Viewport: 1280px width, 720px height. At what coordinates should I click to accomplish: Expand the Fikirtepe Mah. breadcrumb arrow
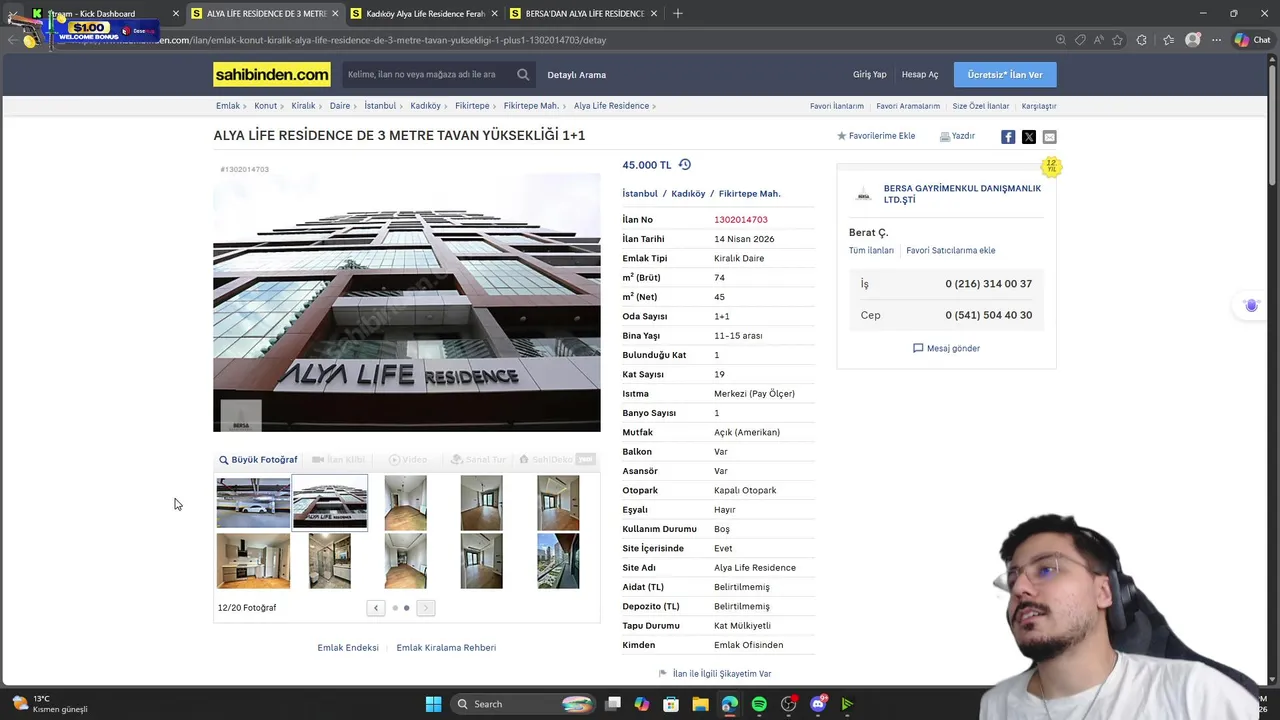pyautogui.click(x=565, y=106)
